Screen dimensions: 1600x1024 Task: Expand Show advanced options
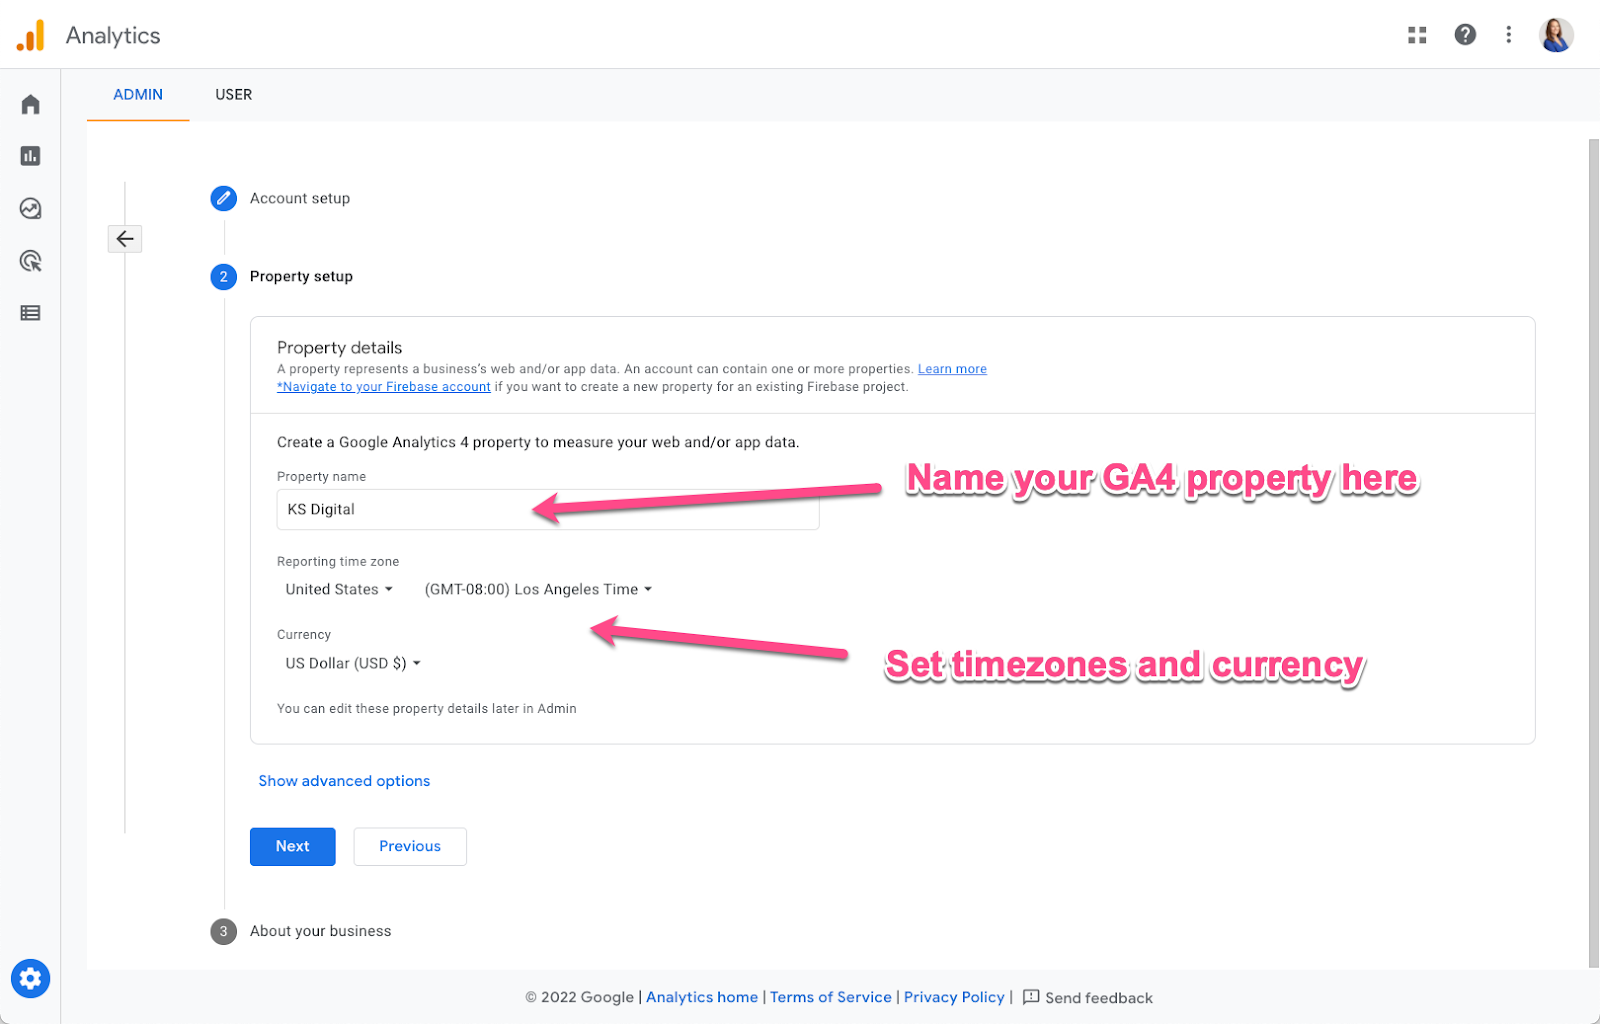click(344, 781)
